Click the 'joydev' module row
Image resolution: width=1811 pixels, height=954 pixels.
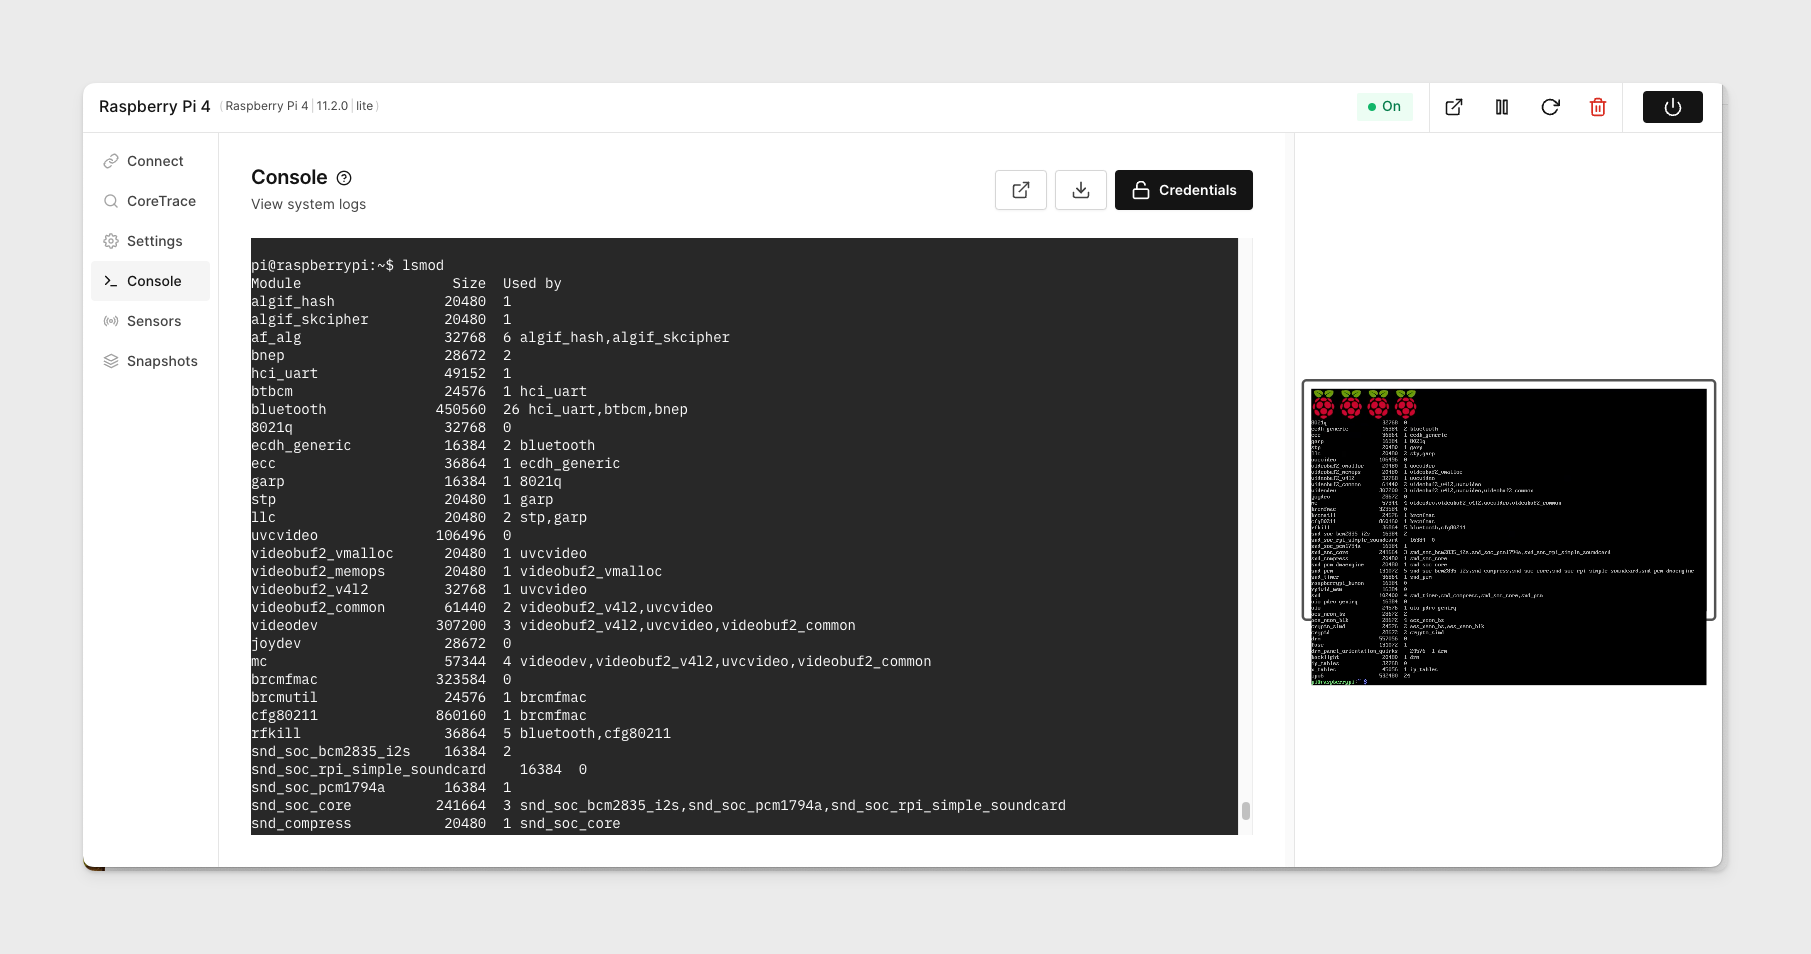(381, 644)
